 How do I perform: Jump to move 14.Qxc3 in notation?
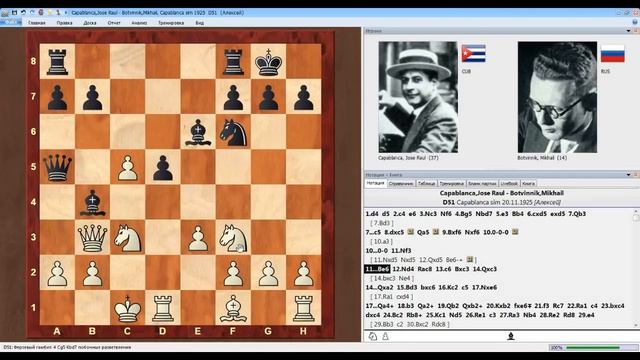pyautogui.click(x=484, y=269)
